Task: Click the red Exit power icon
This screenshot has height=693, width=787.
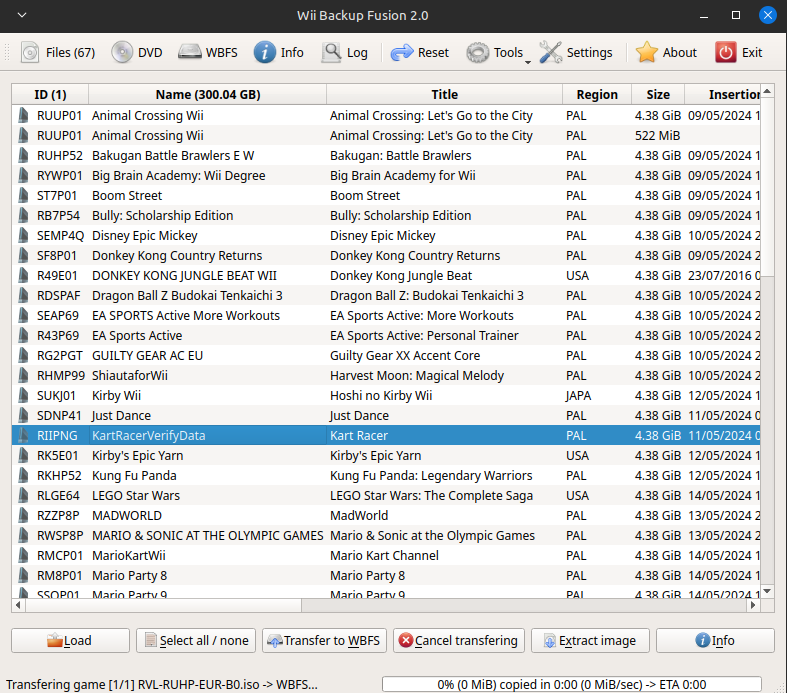Action: point(738,53)
